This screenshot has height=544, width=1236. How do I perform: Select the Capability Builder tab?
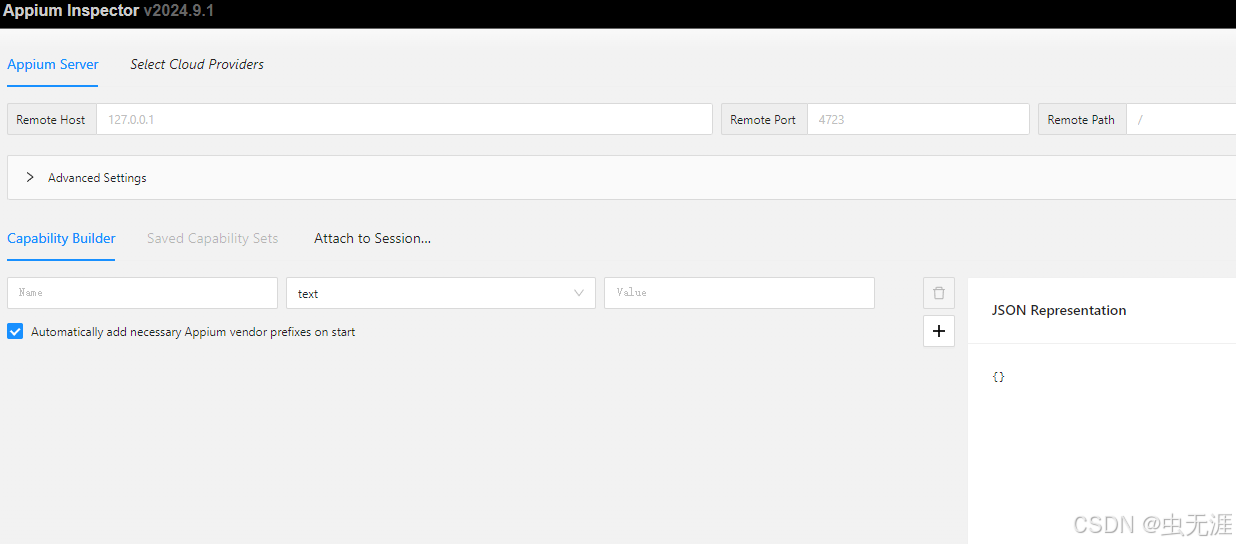(x=61, y=238)
